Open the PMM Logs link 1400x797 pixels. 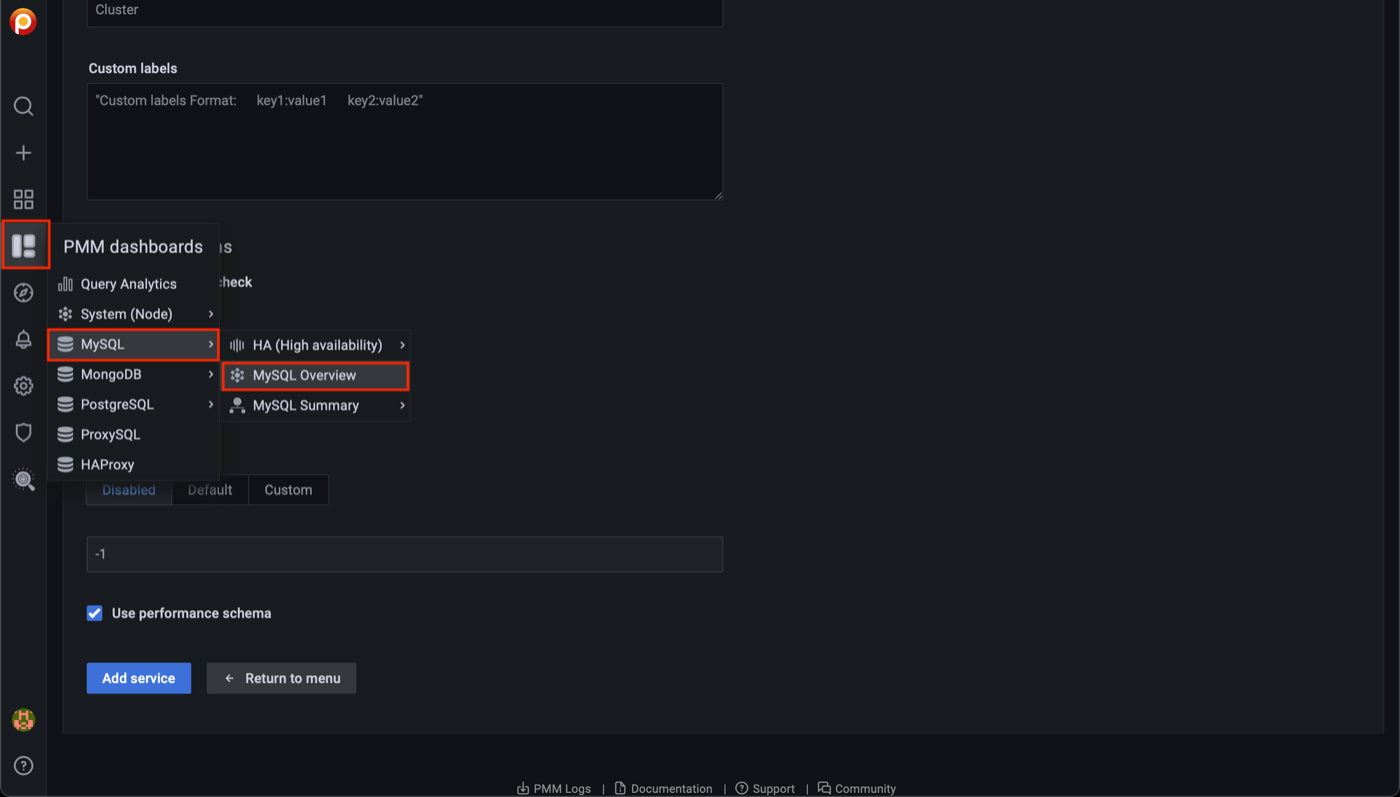(553, 788)
